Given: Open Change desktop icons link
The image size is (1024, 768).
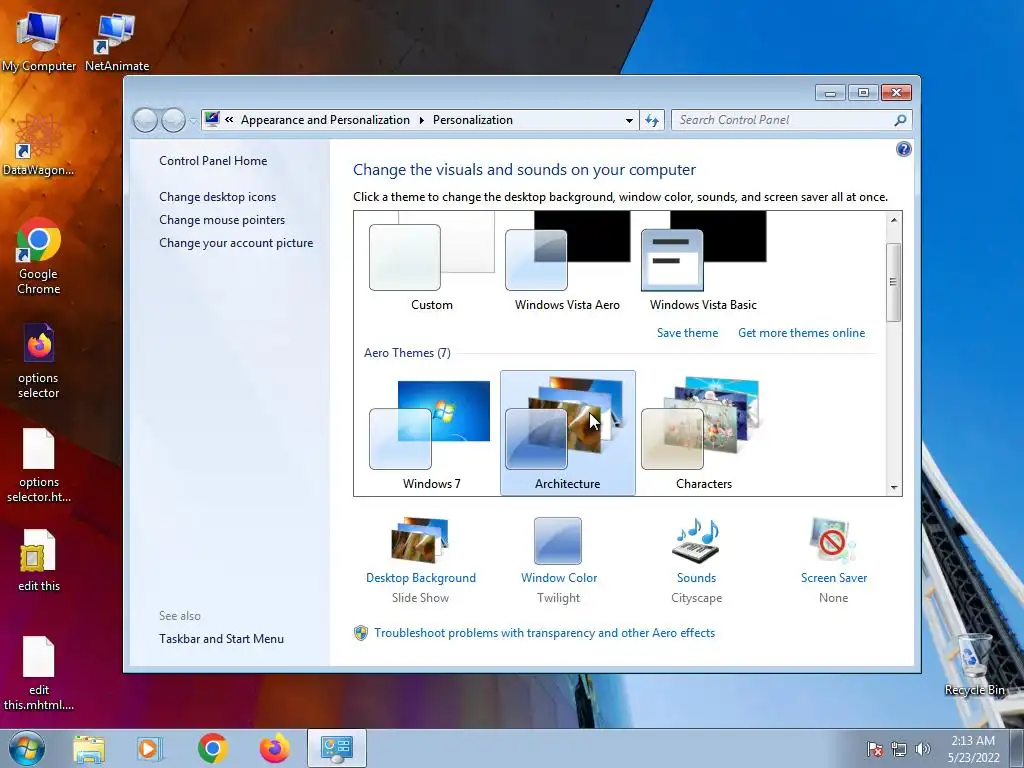Looking at the screenshot, I should click(x=217, y=197).
